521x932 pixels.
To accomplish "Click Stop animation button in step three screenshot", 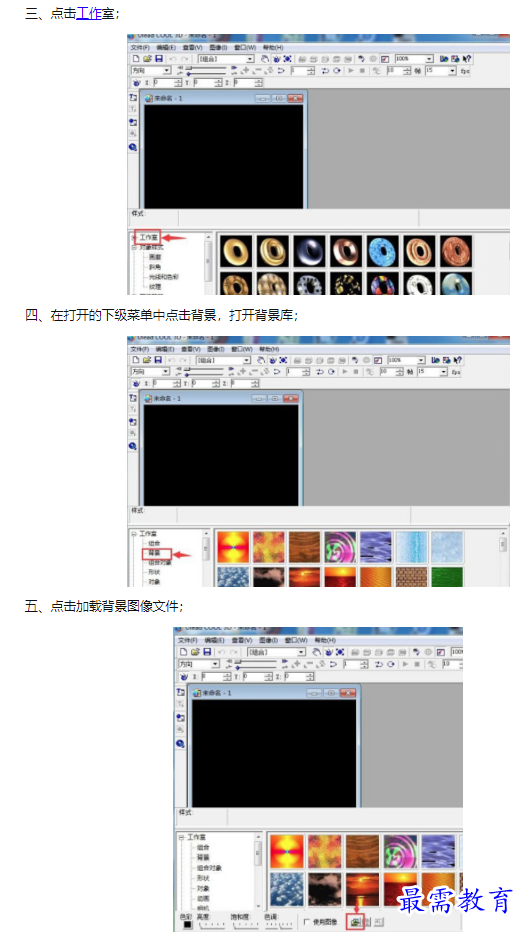I will tap(362, 71).
